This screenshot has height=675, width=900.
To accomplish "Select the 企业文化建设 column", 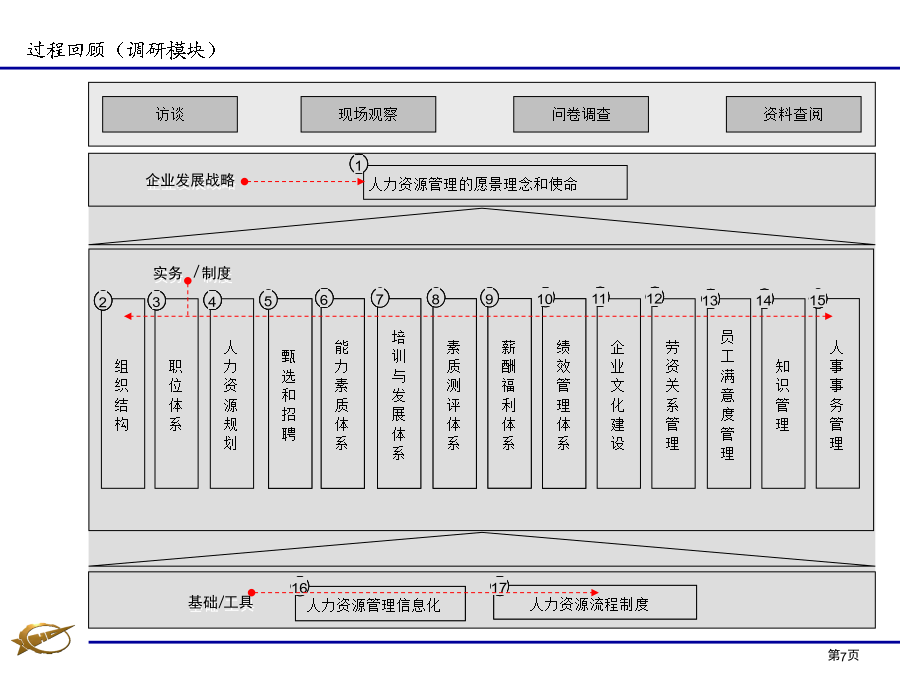I will click(x=619, y=393).
